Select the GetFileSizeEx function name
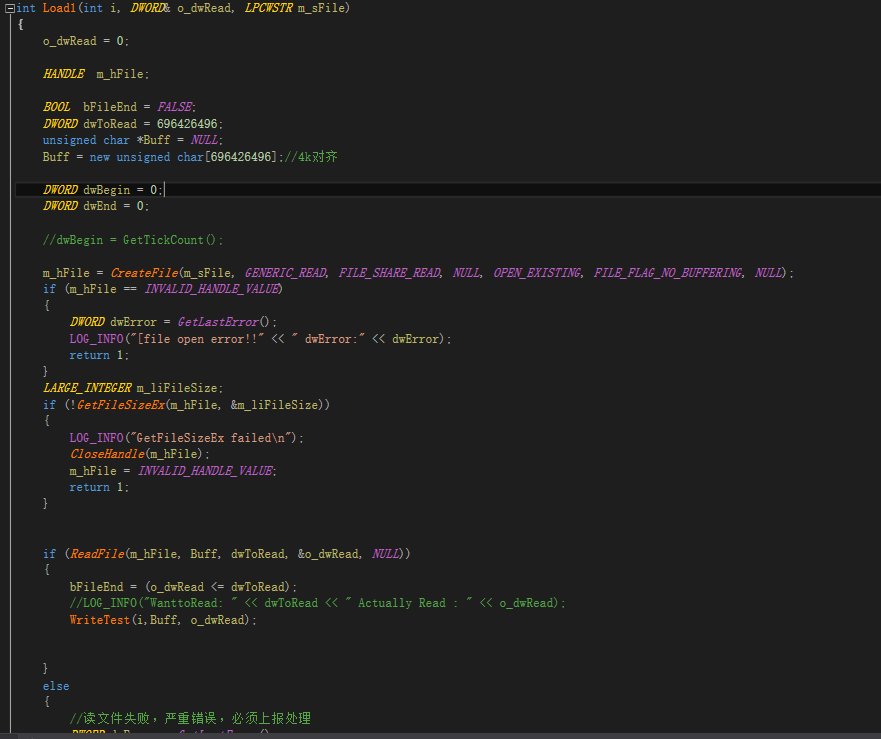The height and width of the screenshot is (739, 881). coord(120,404)
